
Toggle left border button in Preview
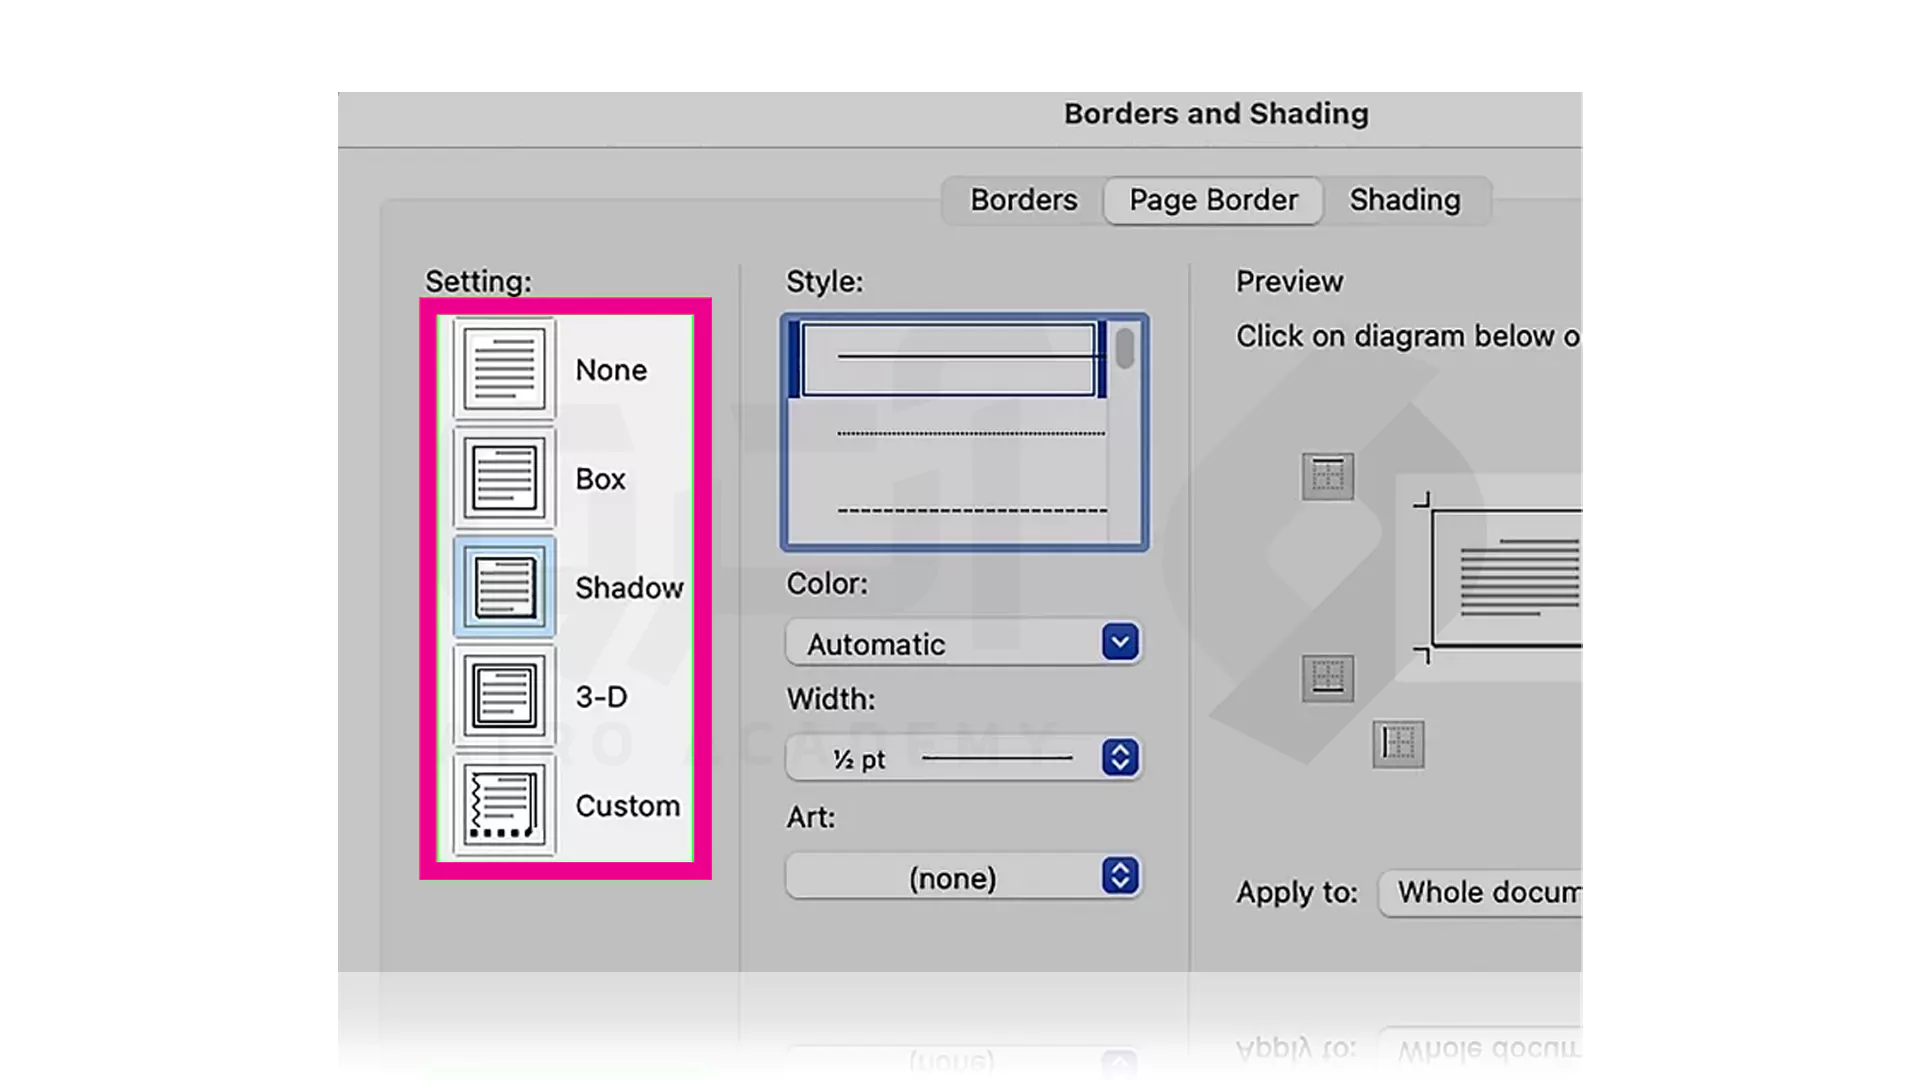[x=1398, y=744]
